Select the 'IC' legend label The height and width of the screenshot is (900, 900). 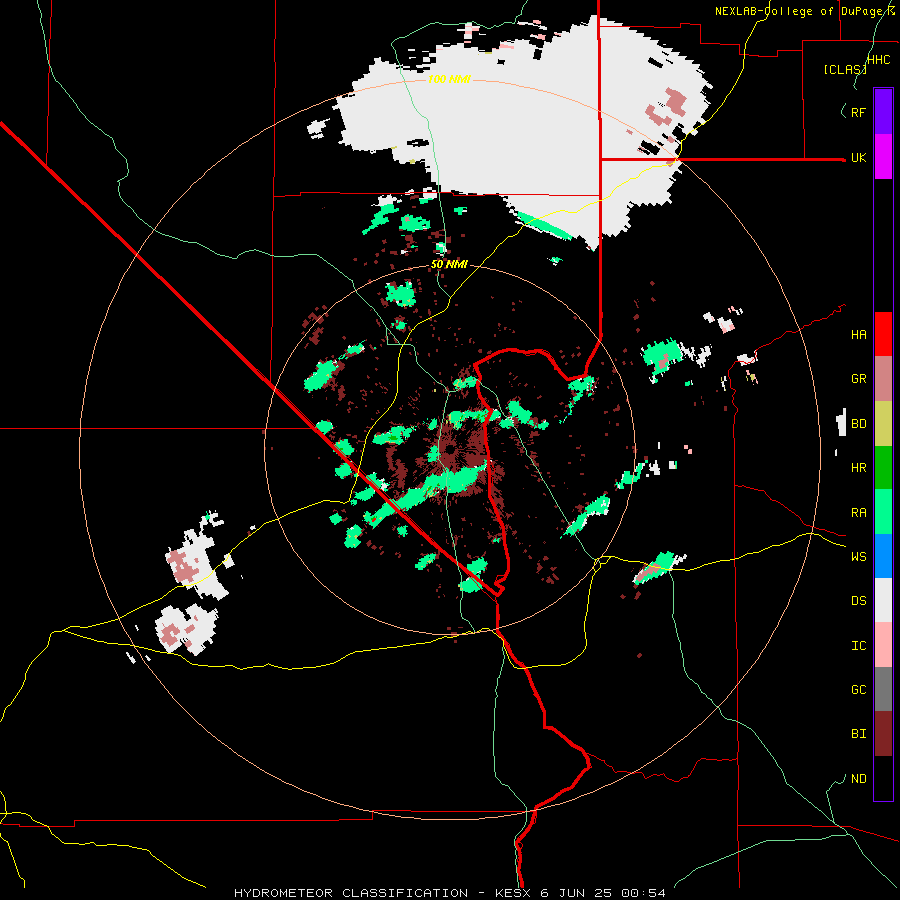pyautogui.click(x=858, y=646)
